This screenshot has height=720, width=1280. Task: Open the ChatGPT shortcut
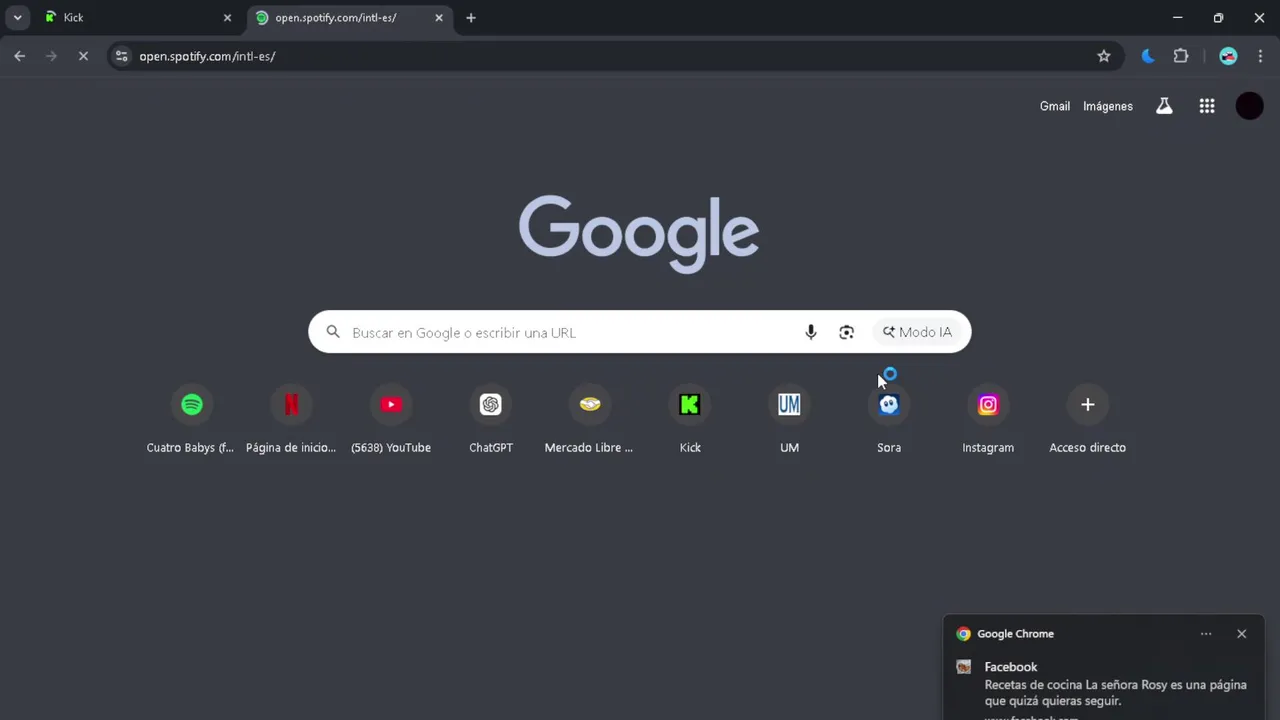coord(490,418)
